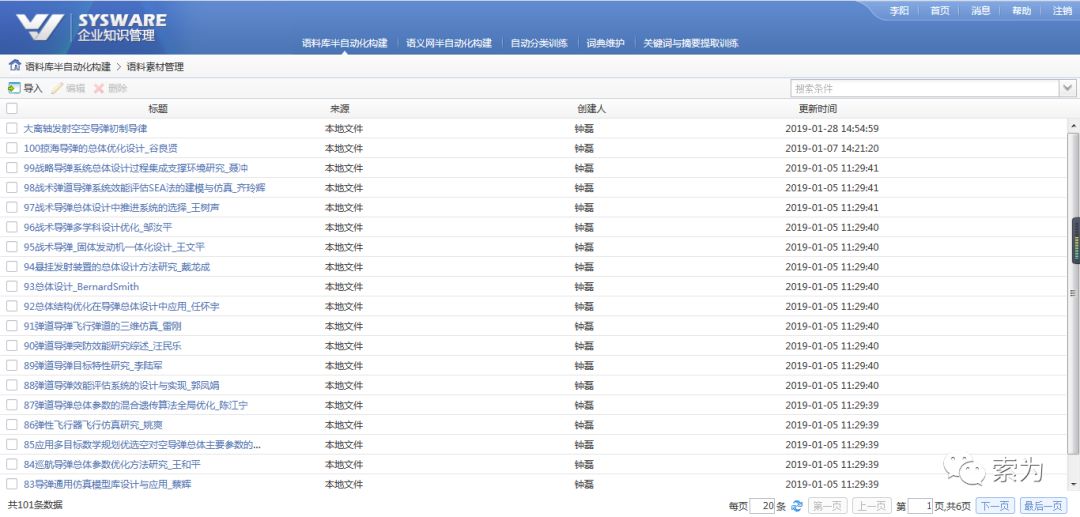Click the 搜索条件 search input field
Image resolution: width=1080 pixels, height=517 pixels.
(x=925, y=88)
